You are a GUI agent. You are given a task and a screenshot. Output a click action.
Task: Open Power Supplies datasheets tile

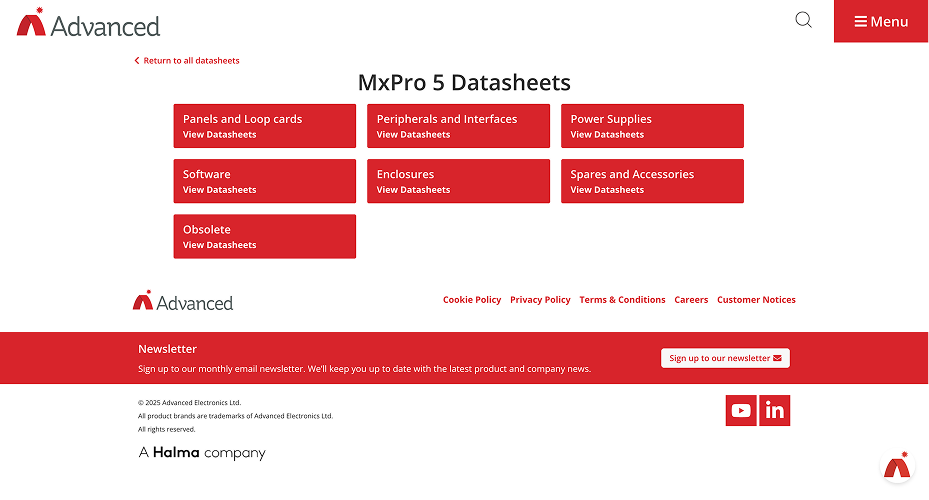click(652, 126)
